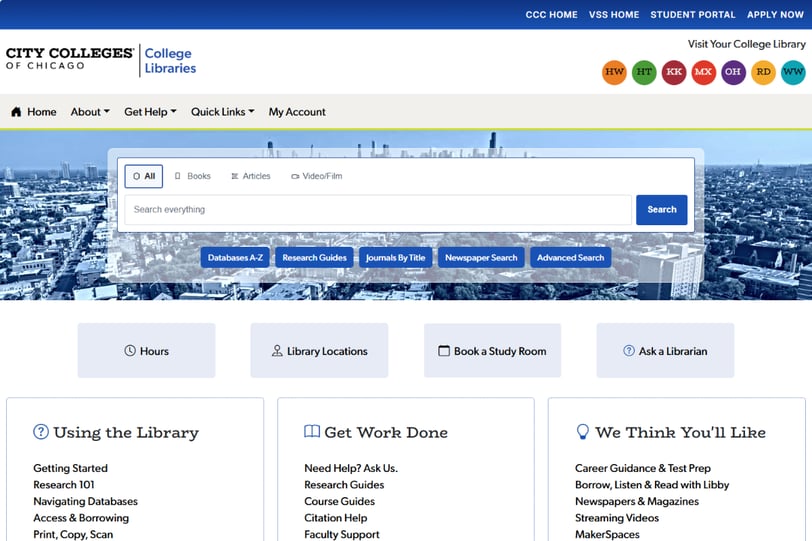Open the MakerSpaces link
Viewport: 812px width, 541px height.
(x=607, y=535)
